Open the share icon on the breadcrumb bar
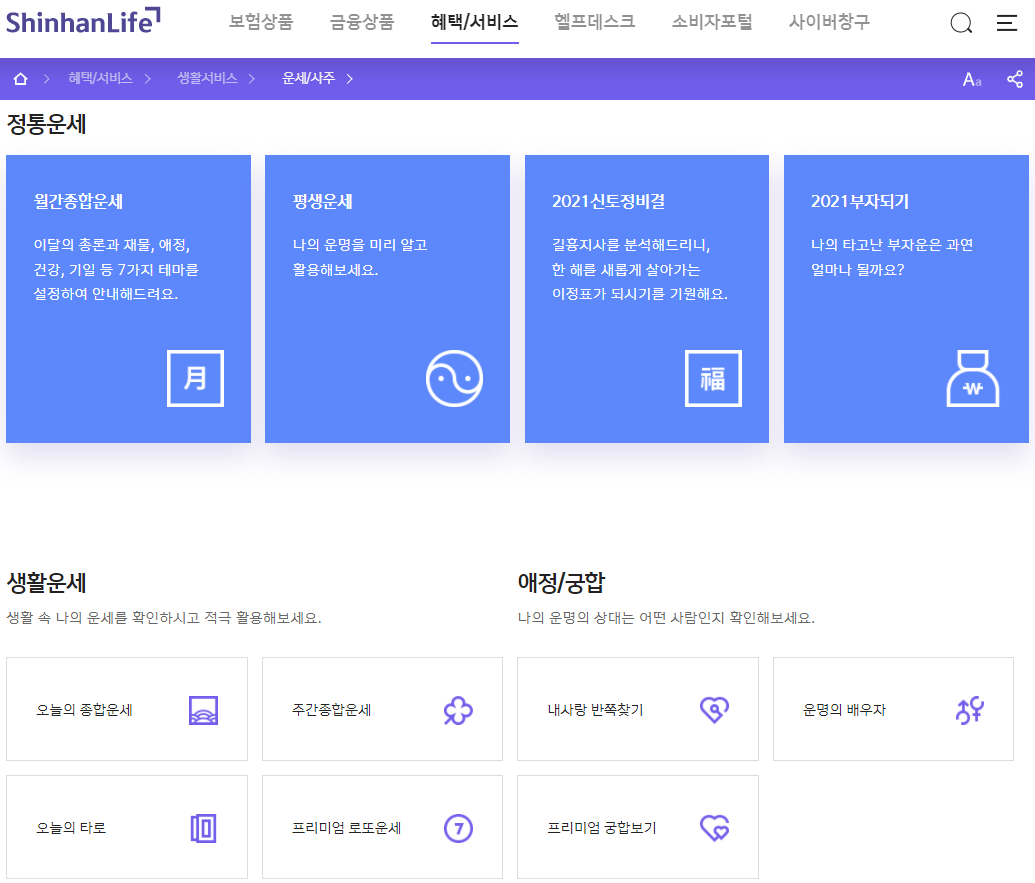1035x883 pixels. pyautogui.click(x=1015, y=78)
